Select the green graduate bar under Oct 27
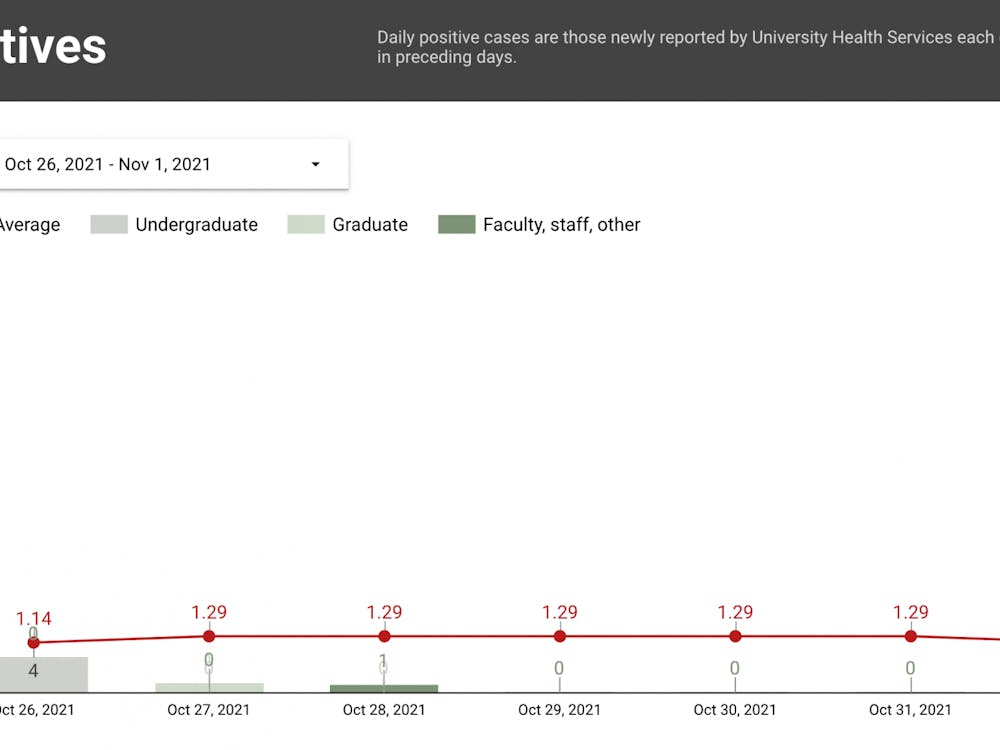 click(209, 687)
